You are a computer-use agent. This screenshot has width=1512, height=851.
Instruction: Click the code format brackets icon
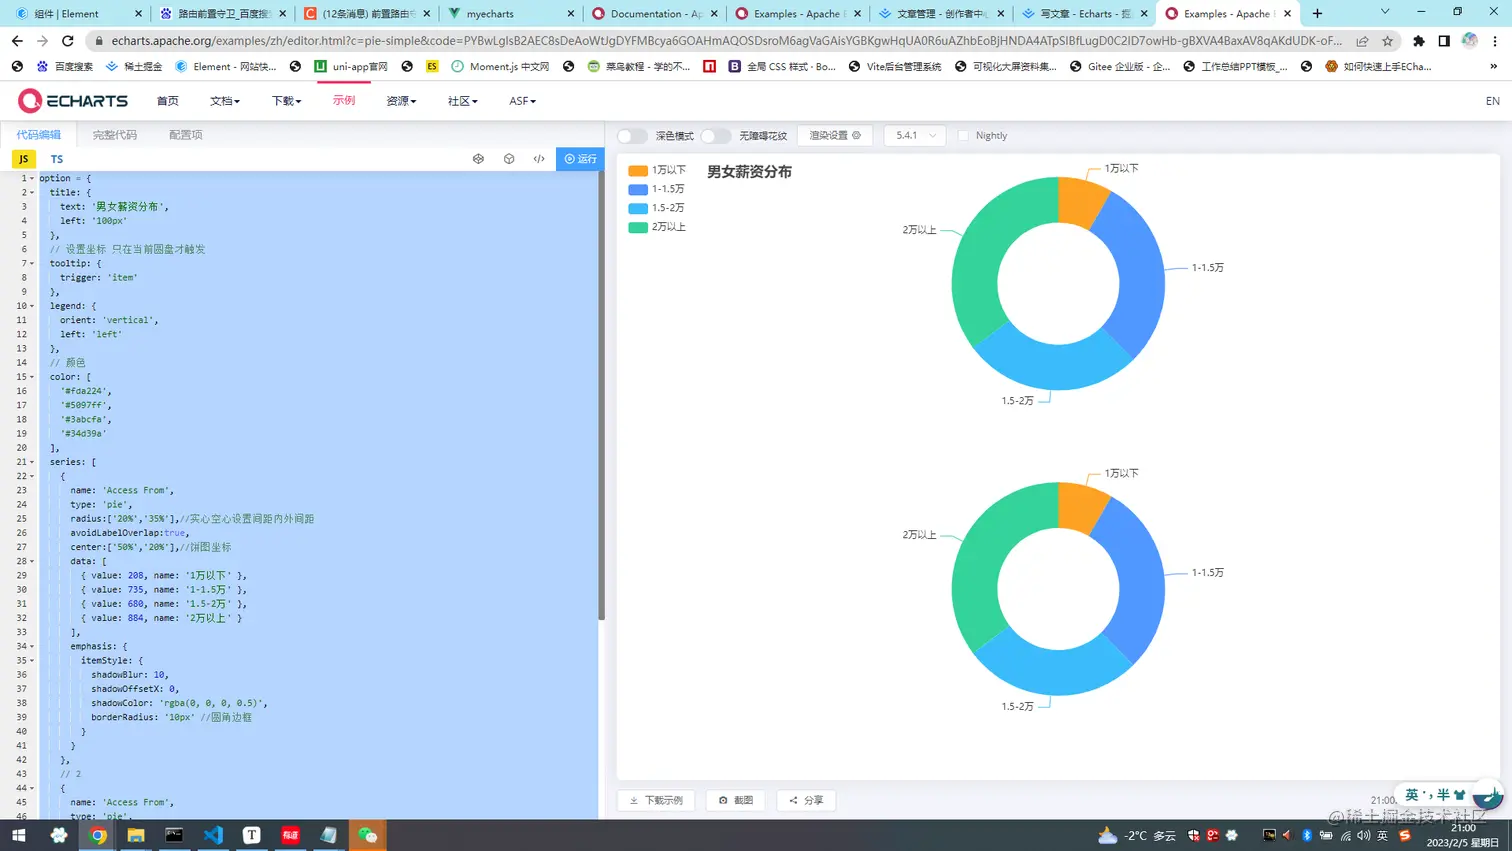pyautogui.click(x=539, y=159)
